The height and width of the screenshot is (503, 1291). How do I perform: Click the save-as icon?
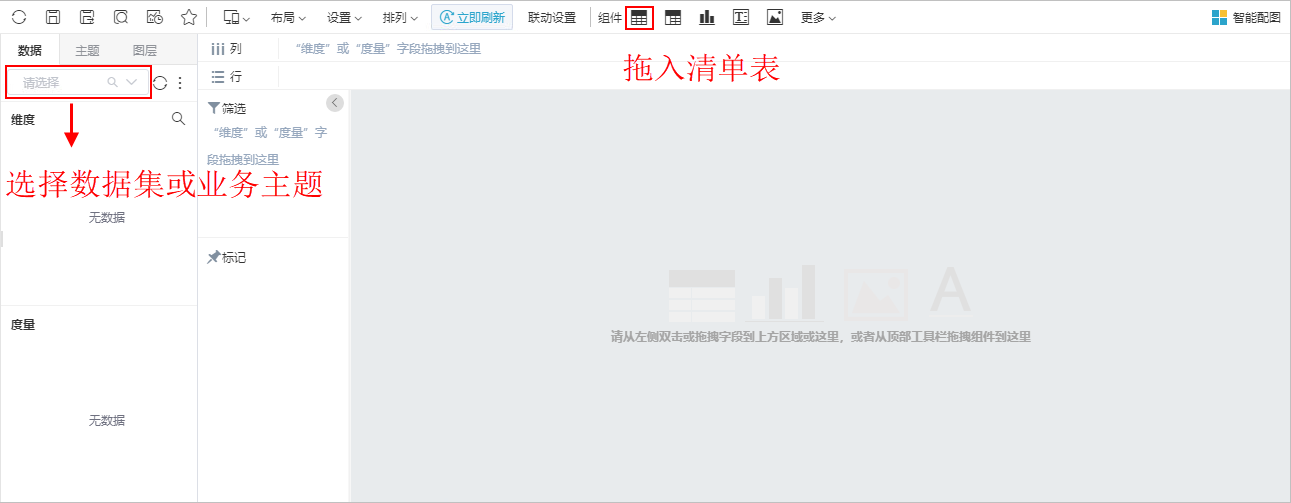tap(87, 17)
